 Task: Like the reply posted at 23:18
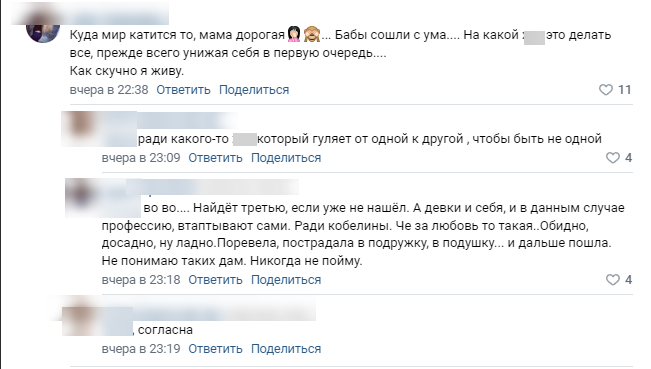[613, 280]
